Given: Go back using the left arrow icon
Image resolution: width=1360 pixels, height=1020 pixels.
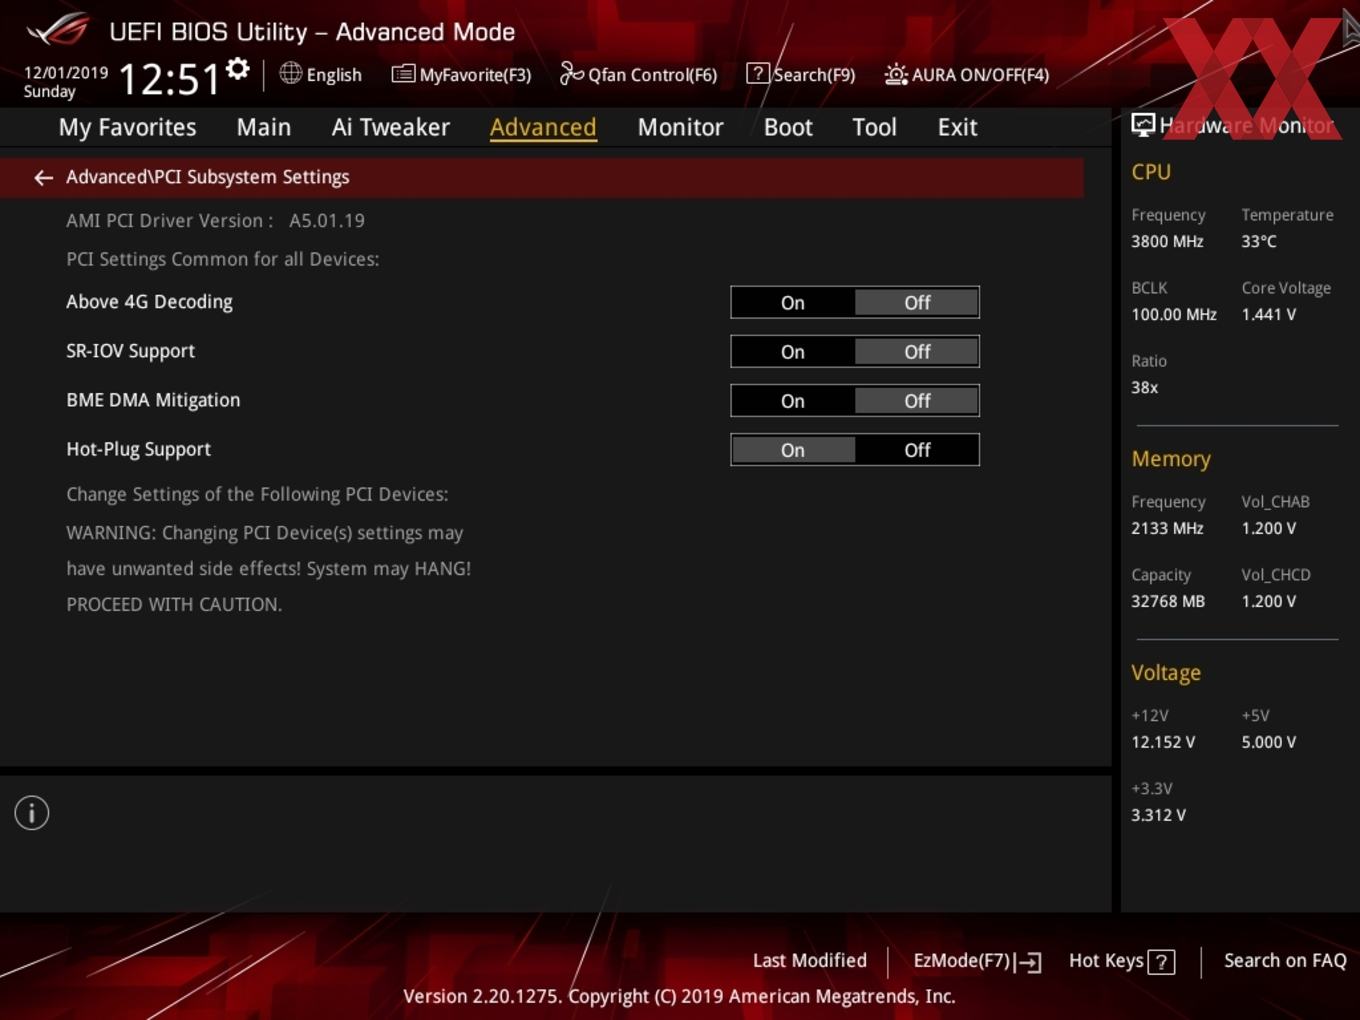Looking at the screenshot, I should 43,177.
